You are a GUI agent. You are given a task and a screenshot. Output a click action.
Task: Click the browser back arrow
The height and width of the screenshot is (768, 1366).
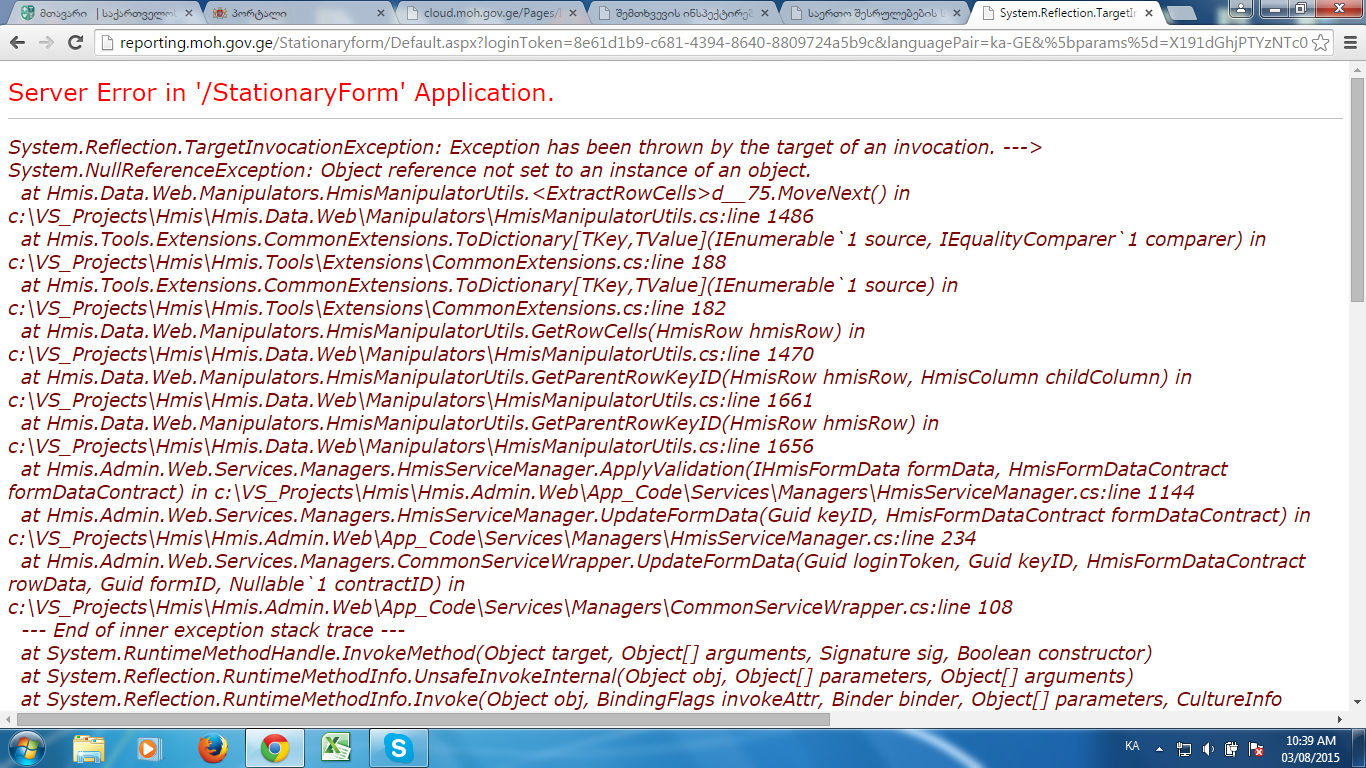(18, 43)
